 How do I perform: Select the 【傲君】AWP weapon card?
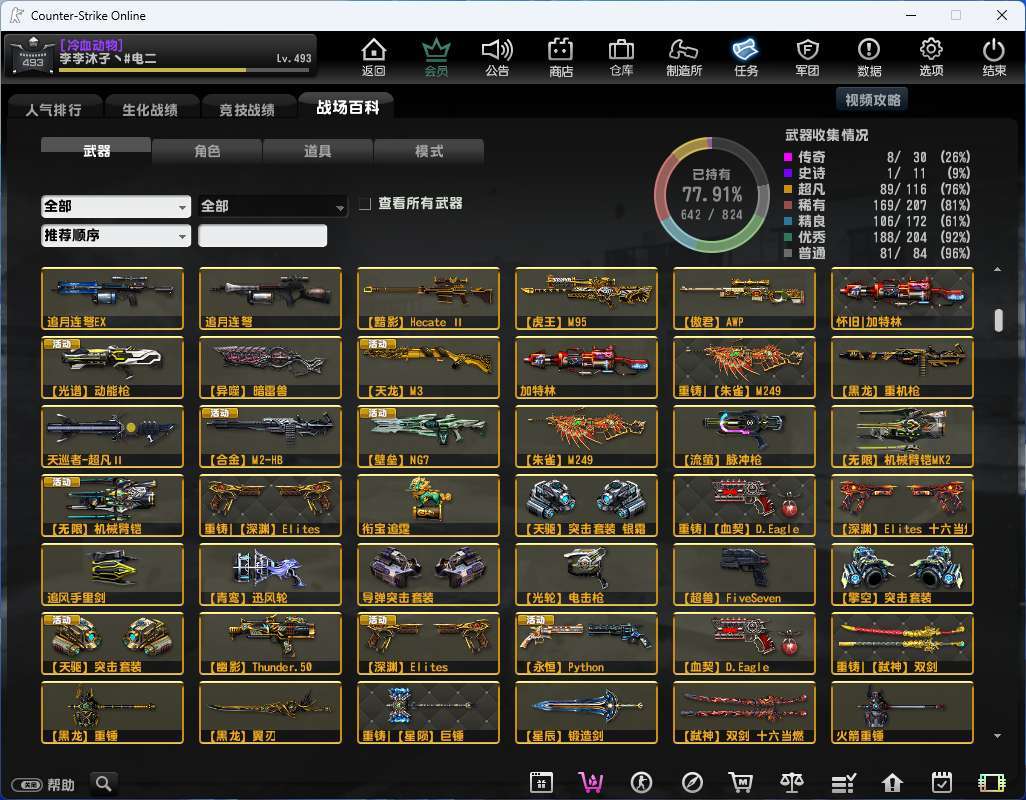(x=745, y=298)
